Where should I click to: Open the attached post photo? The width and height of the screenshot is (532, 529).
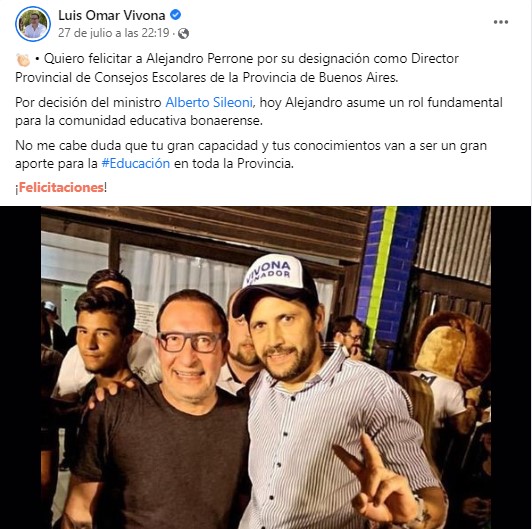pyautogui.click(x=266, y=367)
